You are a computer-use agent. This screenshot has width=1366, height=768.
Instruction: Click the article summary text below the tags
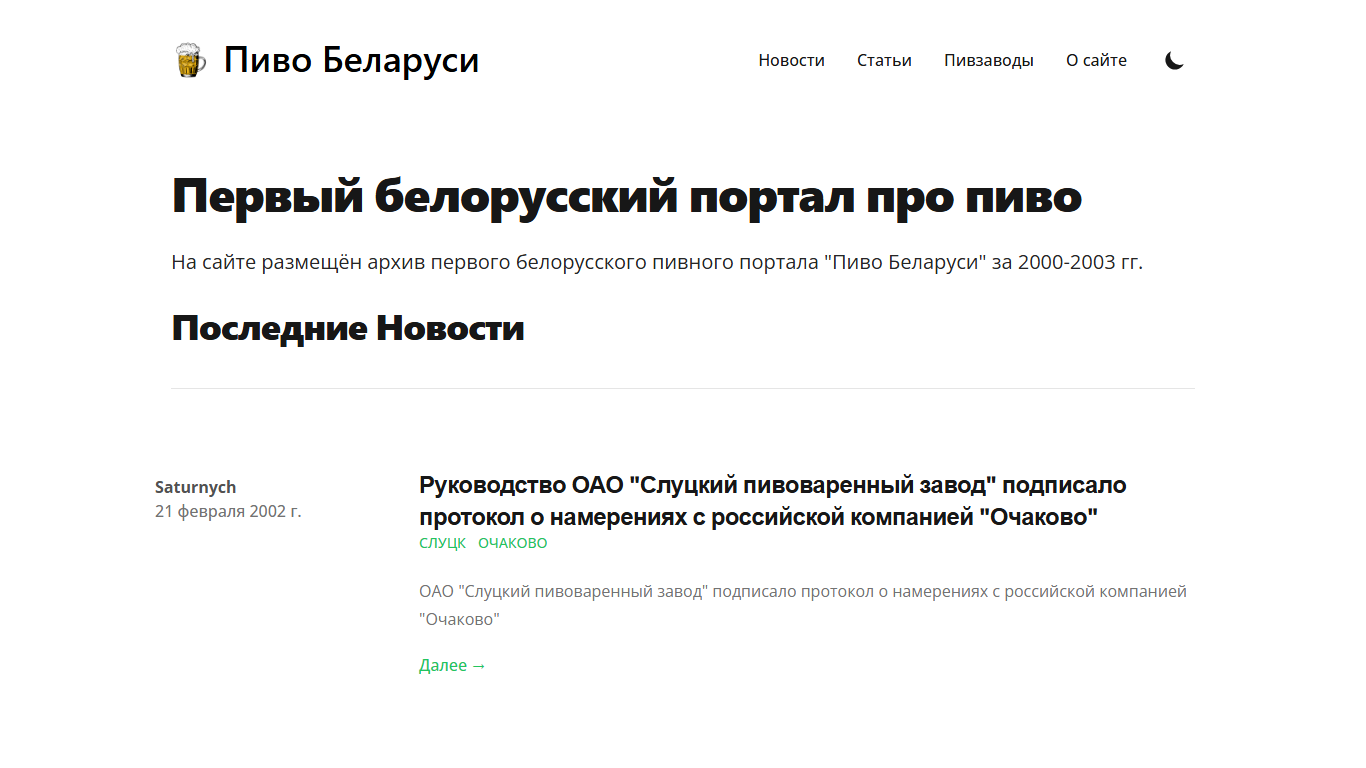tap(803, 605)
